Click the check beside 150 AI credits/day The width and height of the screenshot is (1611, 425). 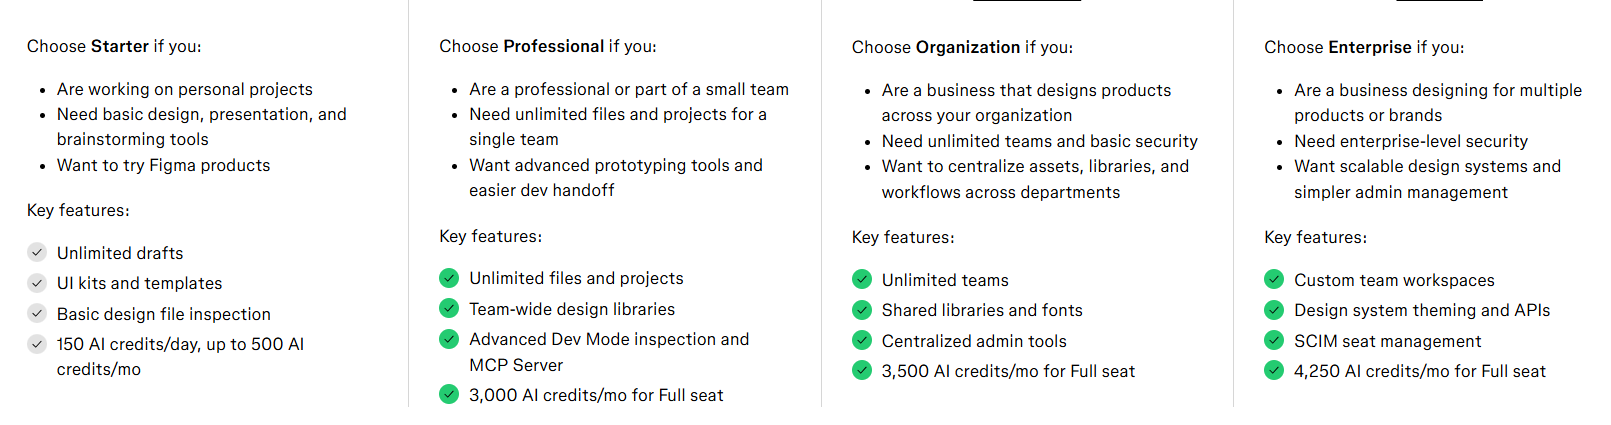[37, 344]
